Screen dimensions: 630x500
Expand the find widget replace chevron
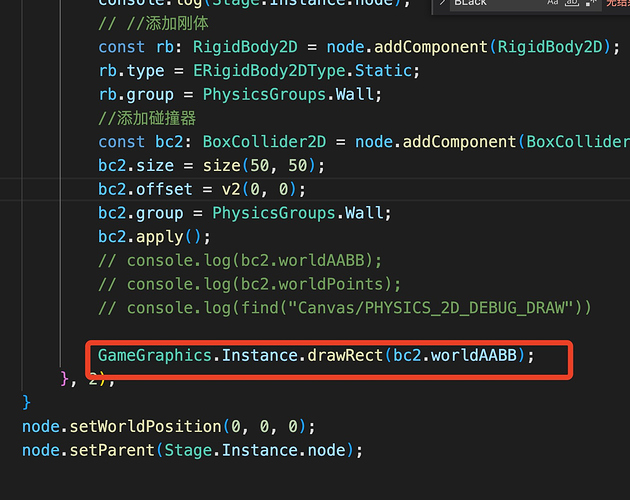tap(443, 4)
